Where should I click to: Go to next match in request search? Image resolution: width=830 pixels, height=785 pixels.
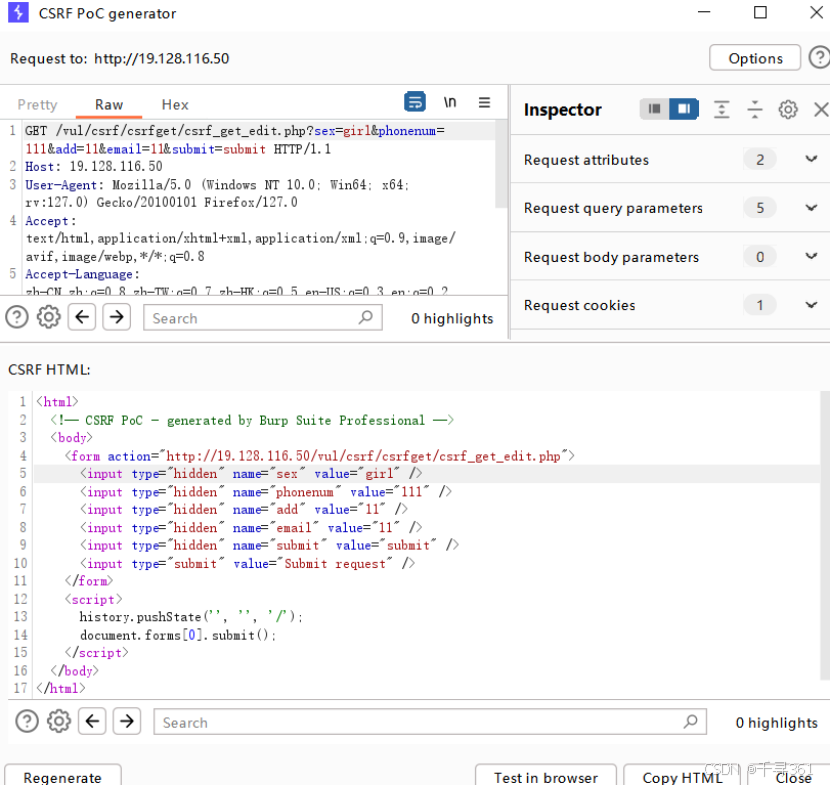(x=116, y=317)
